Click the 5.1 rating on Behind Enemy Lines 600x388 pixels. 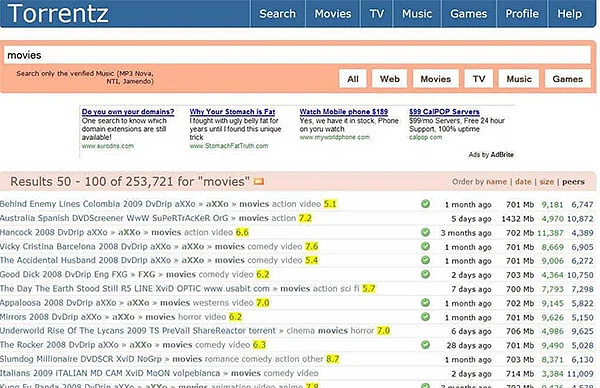coord(330,204)
